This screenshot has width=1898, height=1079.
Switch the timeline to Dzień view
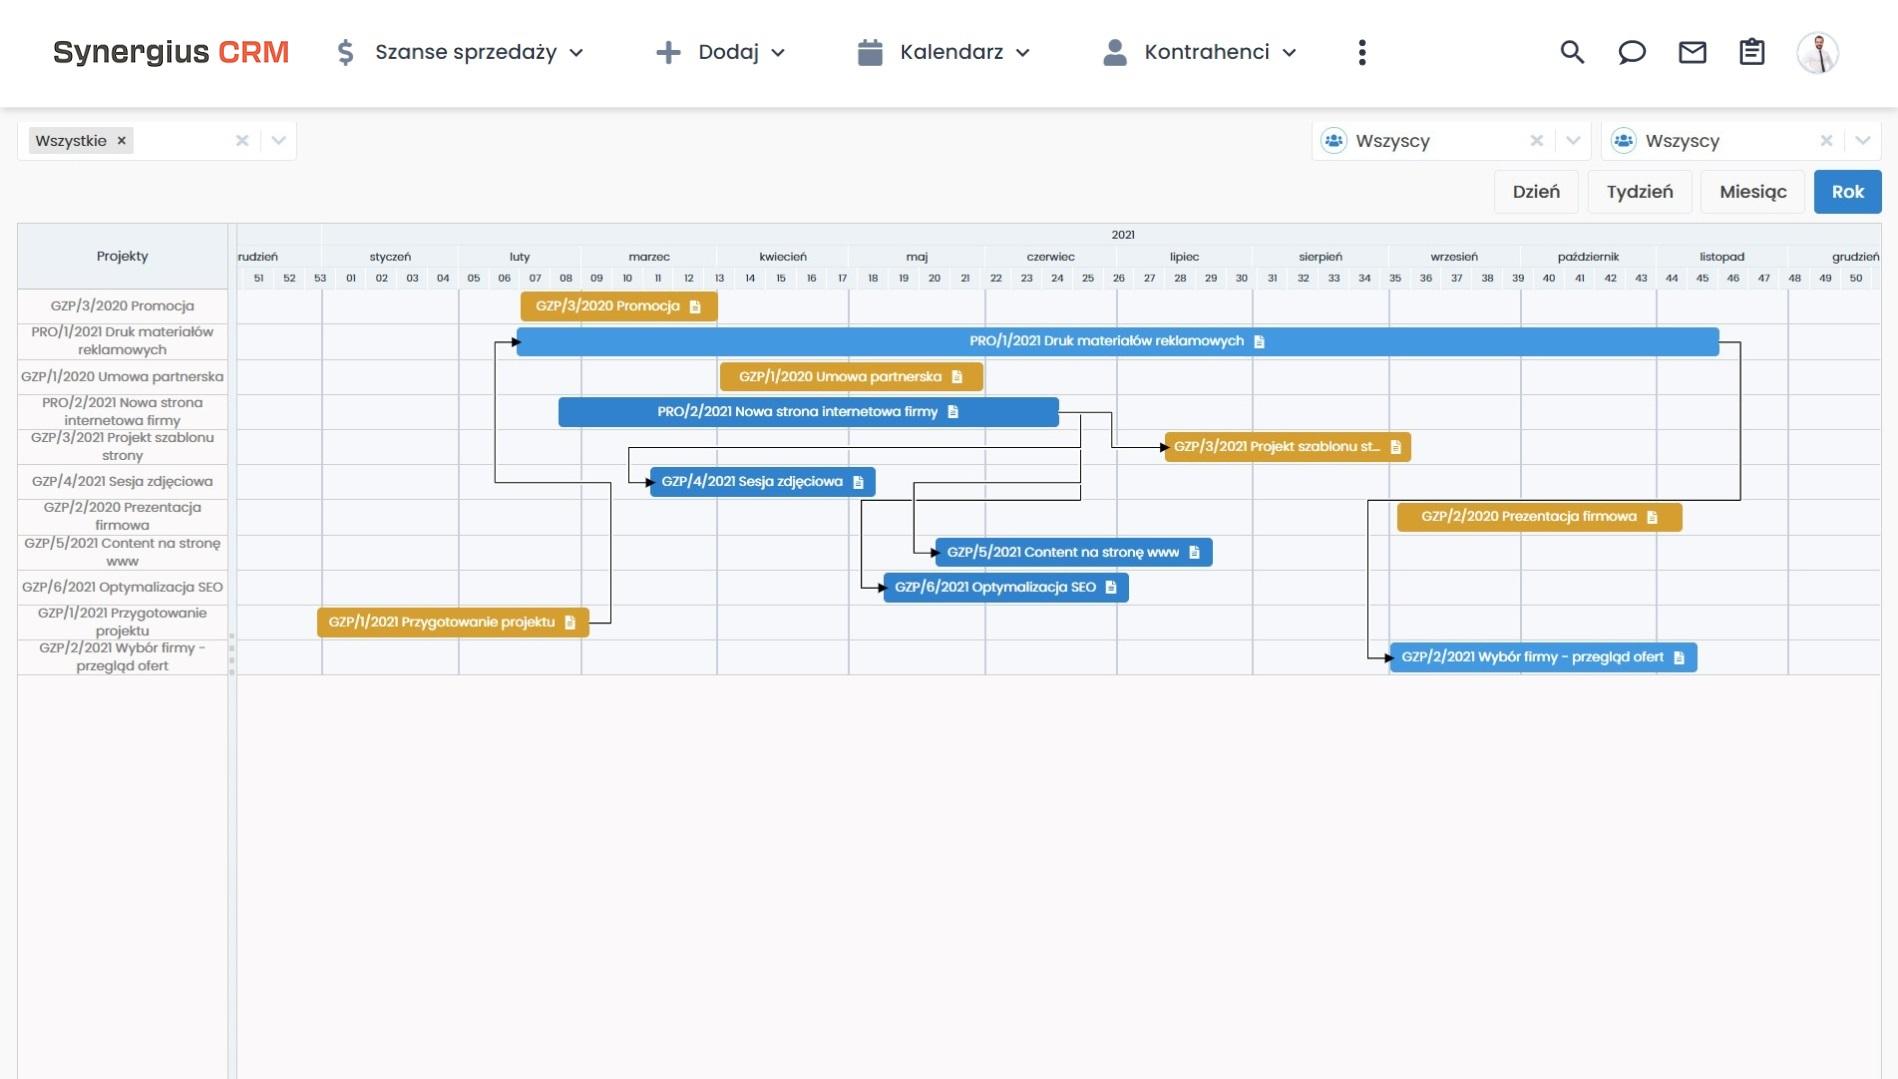point(1536,191)
